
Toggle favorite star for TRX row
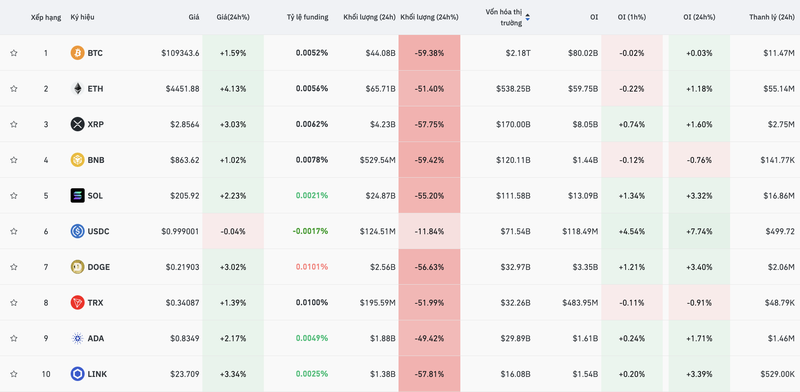pyautogui.click(x=14, y=303)
